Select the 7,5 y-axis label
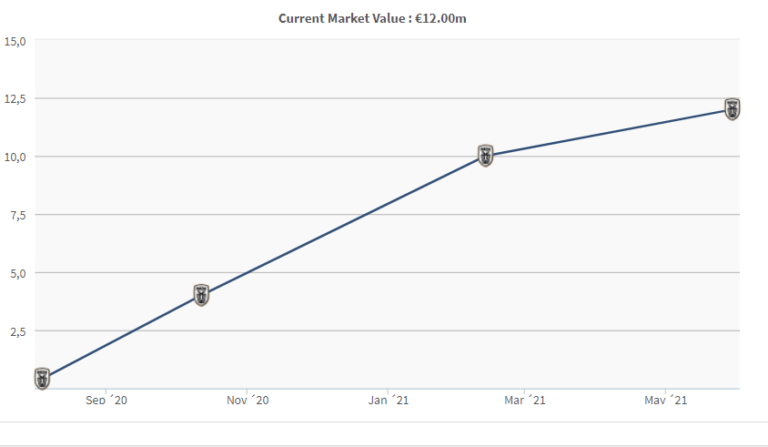Image resolution: width=768 pixels, height=447 pixels. (x=17, y=215)
